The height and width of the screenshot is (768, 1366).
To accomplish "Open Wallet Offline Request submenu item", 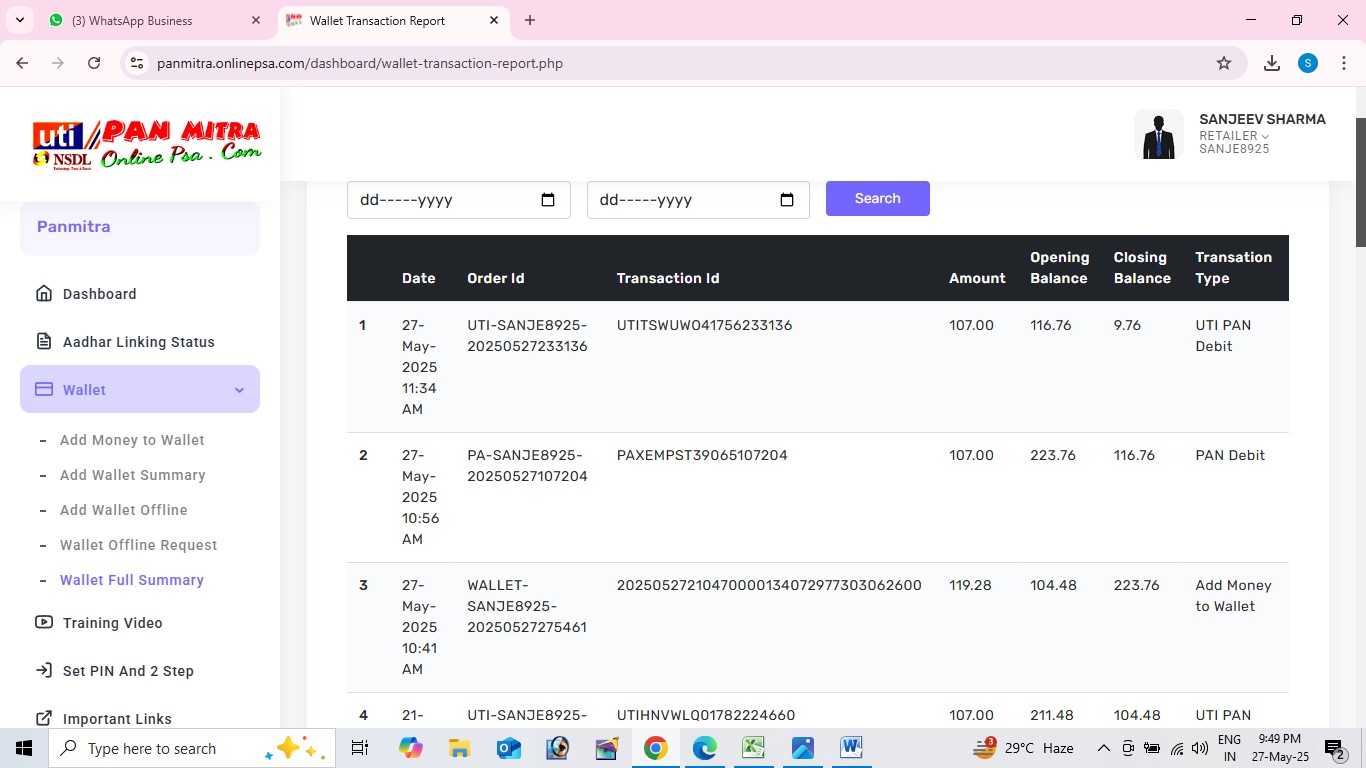I will tap(138, 545).
